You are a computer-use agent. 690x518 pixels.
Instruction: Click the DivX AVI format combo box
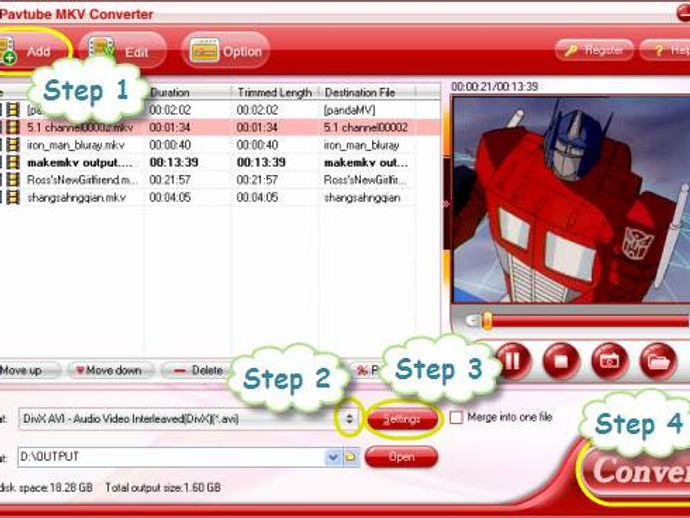pos(189,419)
